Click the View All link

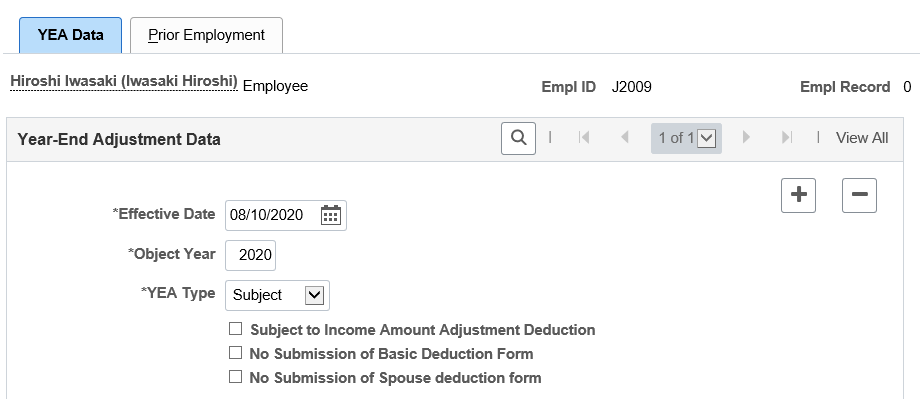862,138
